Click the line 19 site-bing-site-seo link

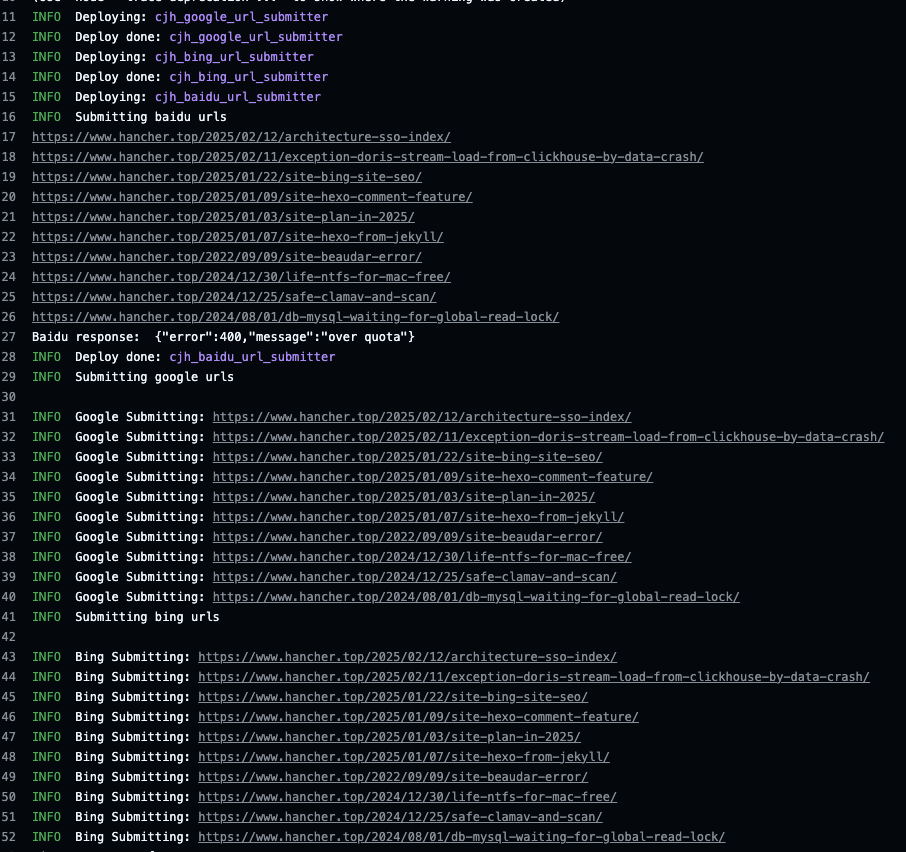point(226,177)
